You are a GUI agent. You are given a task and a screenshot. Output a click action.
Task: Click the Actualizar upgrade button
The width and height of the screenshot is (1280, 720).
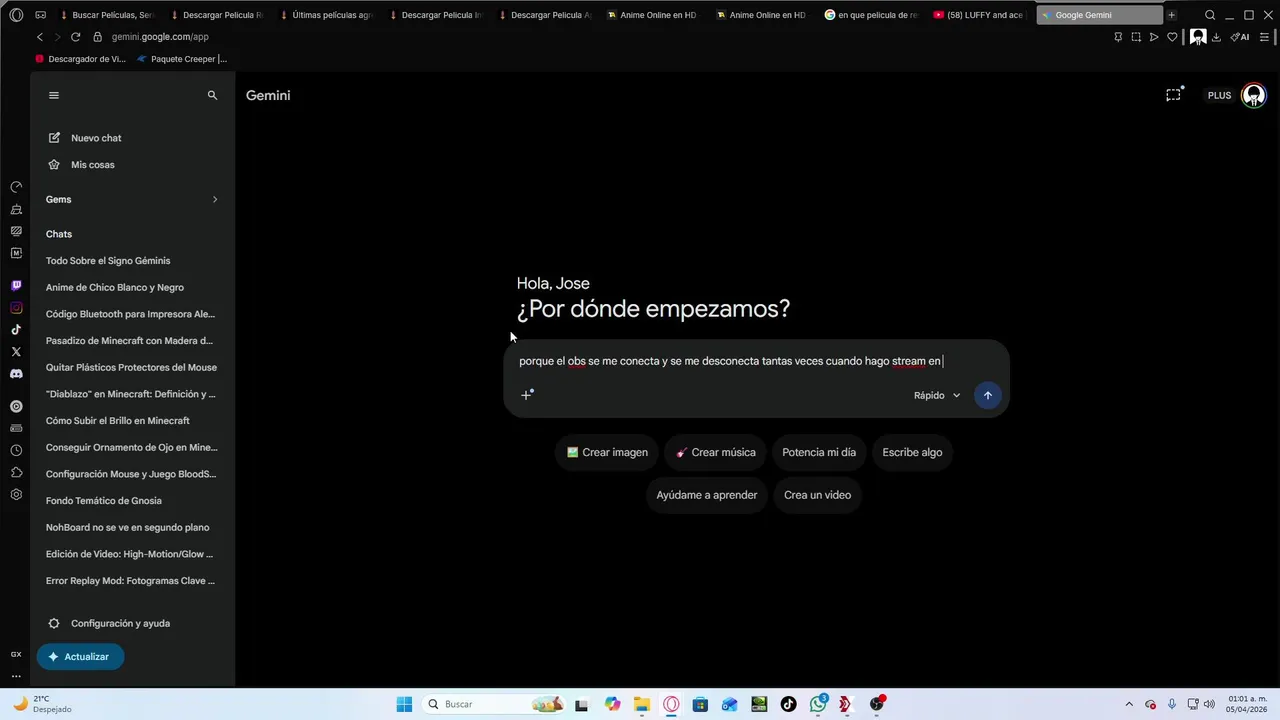click(x=80, y=657)
